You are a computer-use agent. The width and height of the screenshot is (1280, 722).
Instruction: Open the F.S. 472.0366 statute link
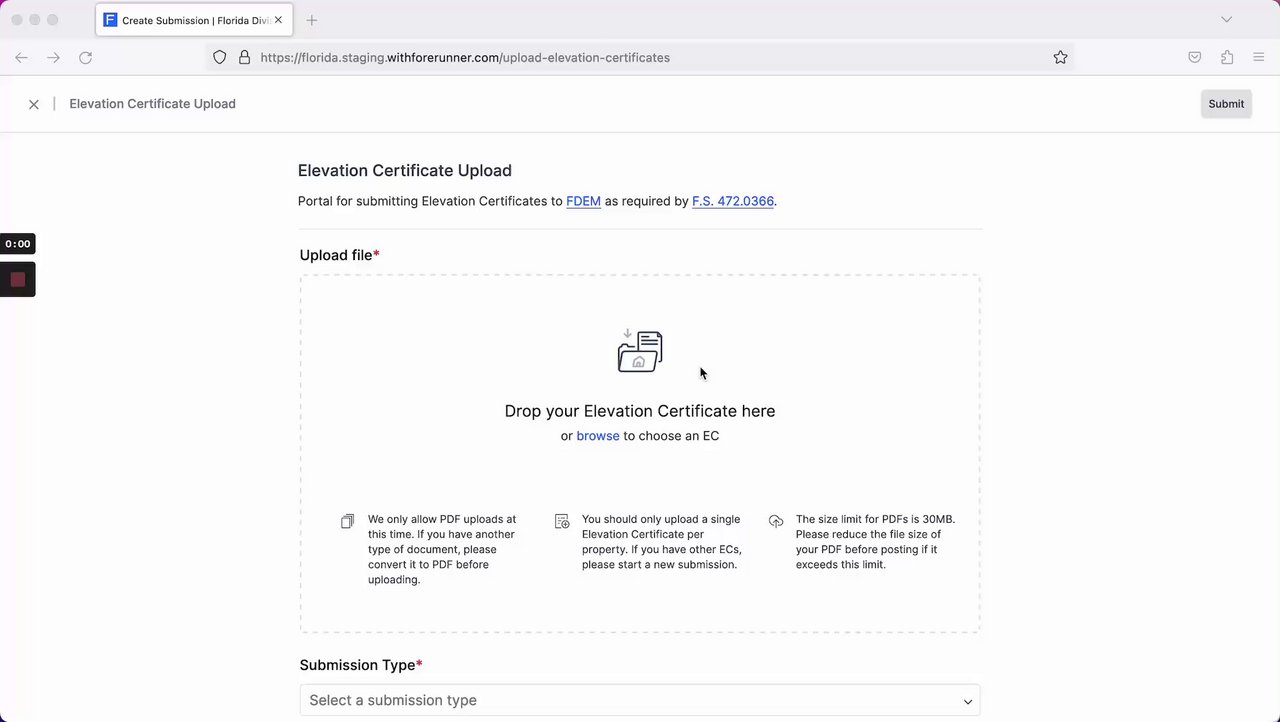click(732, 201)
